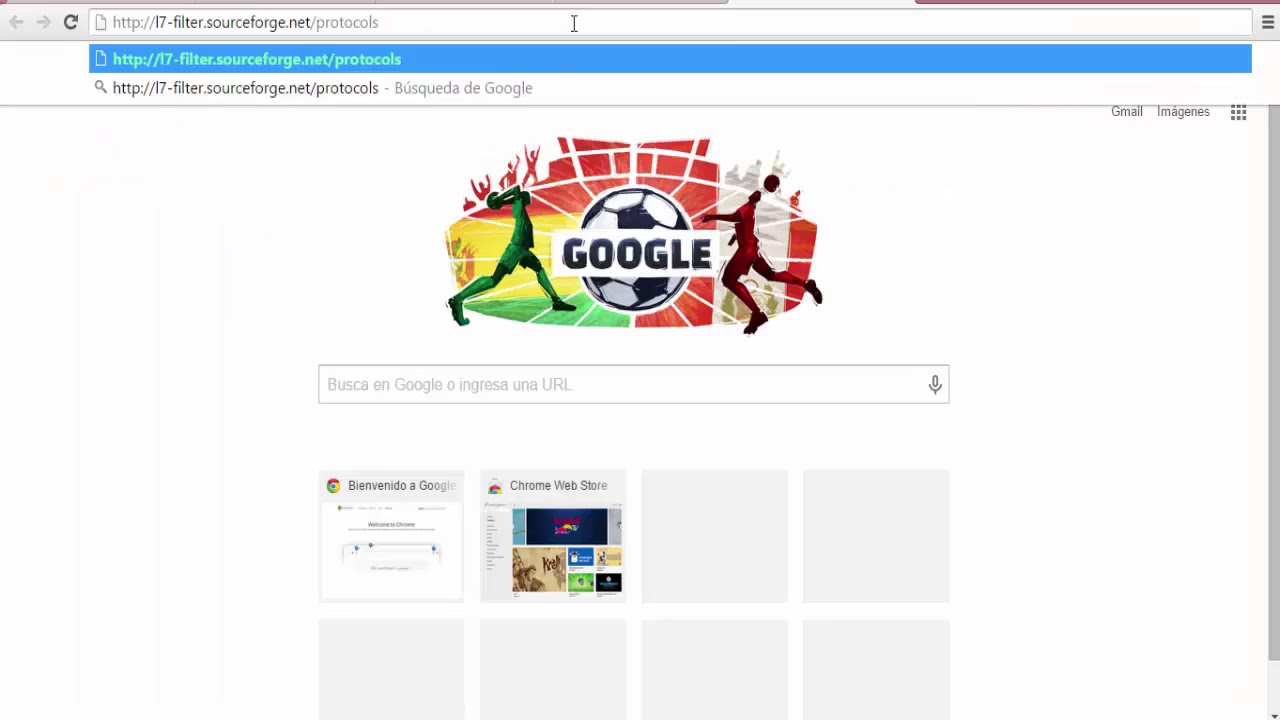Click the page icon in address bar

(100, 22)
